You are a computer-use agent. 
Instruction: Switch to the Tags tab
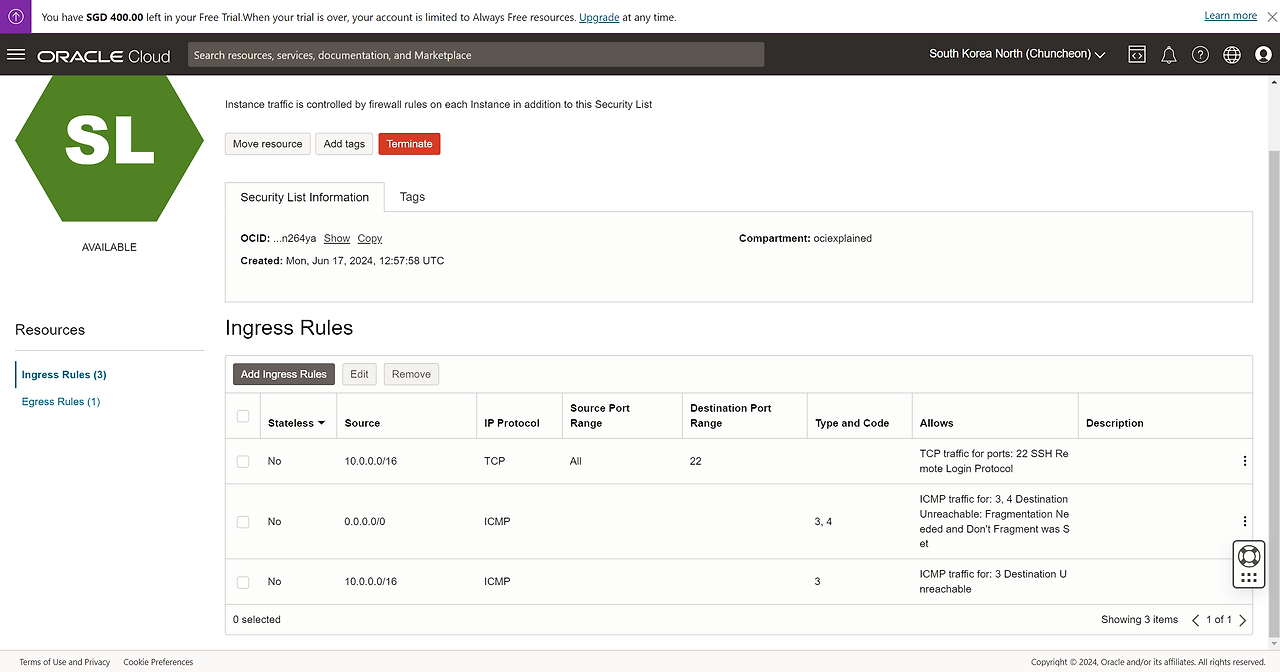(x=412, y=197)
